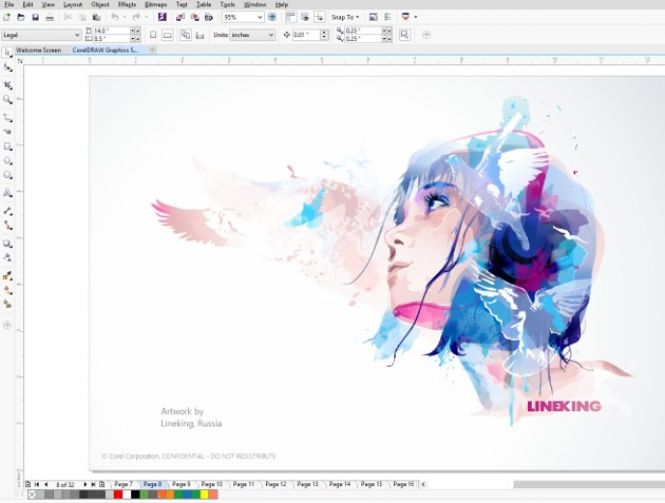This screenshot has width=665, height=503.
Task: Select the Shape tool
Action: pos(8,68)
